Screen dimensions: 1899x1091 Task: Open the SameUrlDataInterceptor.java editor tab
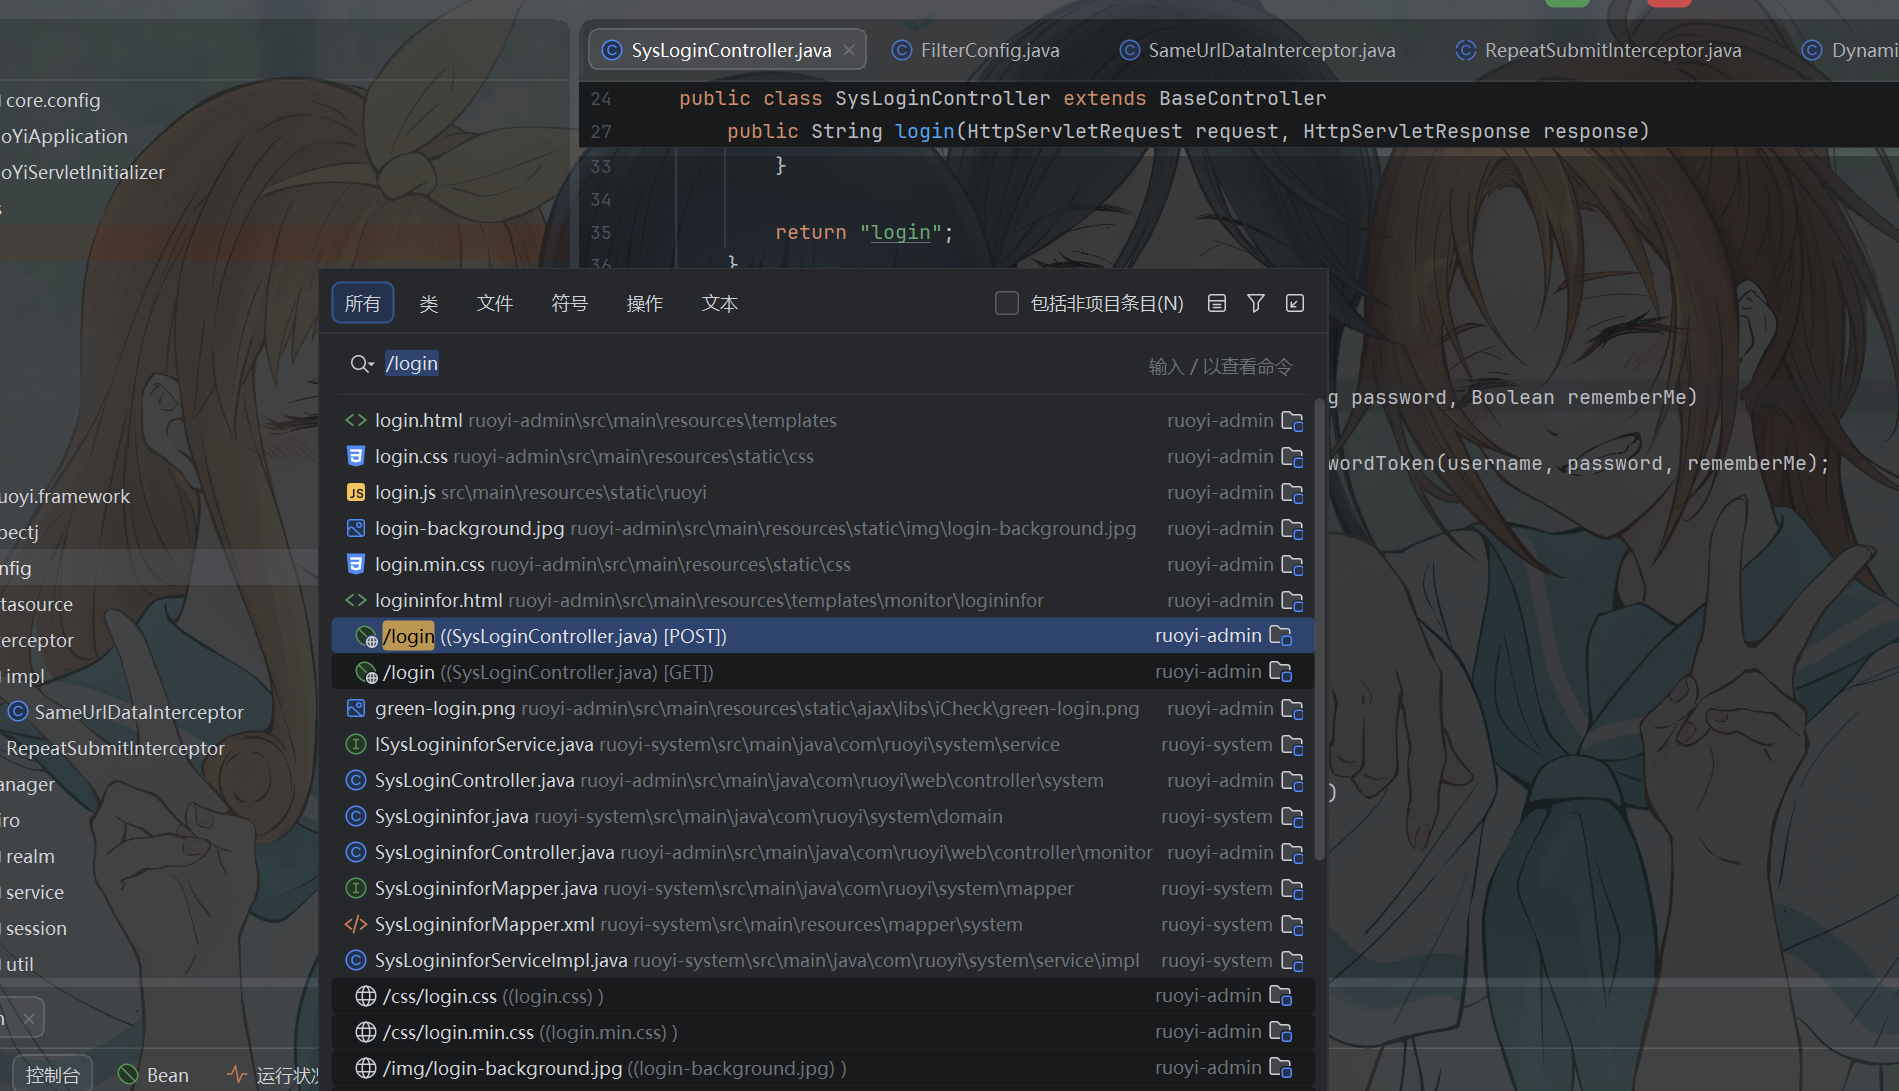pyautogui.click(x=1258, y=50)
